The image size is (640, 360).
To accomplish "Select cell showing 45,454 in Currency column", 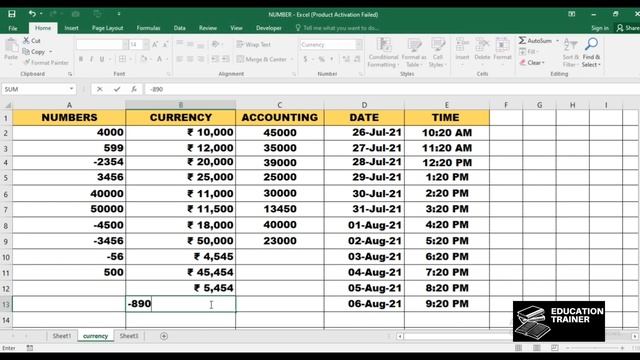I will tap(180, 272).
